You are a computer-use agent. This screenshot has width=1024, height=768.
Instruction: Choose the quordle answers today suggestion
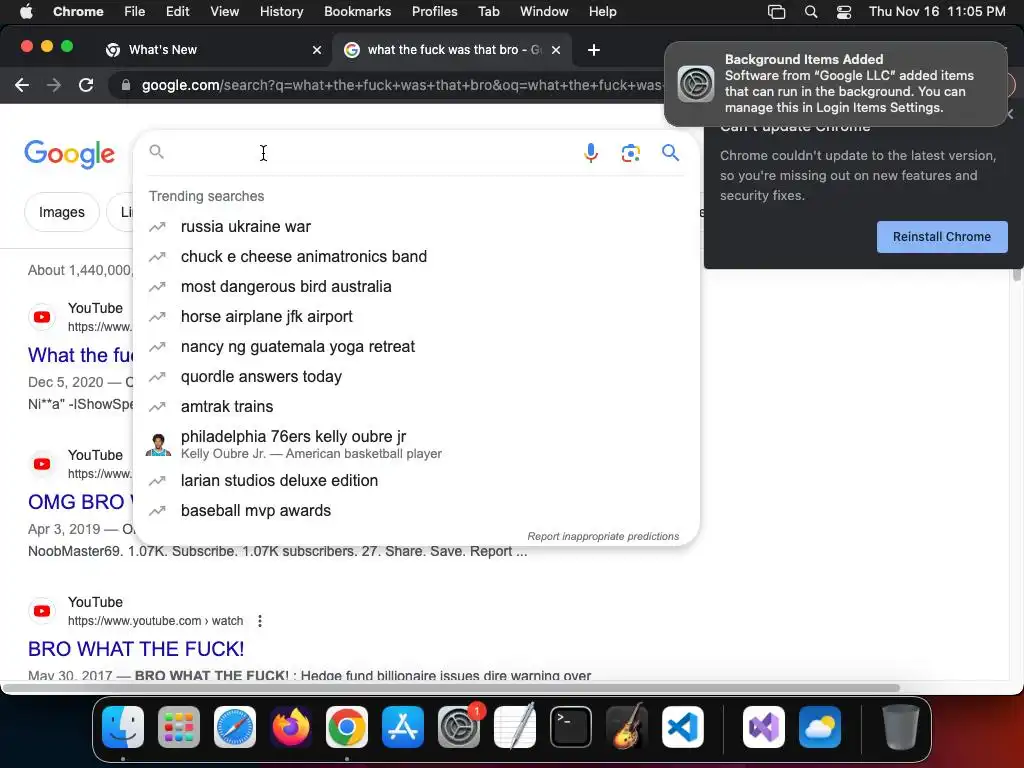click(x=261, y=377)
